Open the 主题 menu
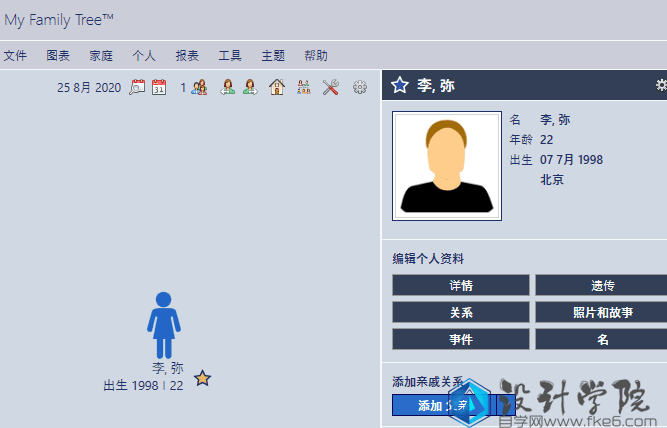The image size is (667, 428). 273,55
